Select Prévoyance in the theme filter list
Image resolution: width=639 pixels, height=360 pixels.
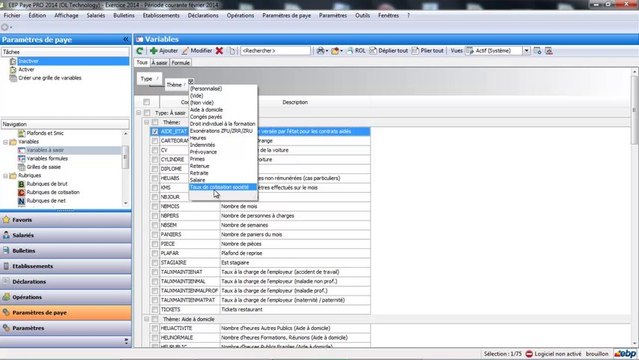click(223, 152)
